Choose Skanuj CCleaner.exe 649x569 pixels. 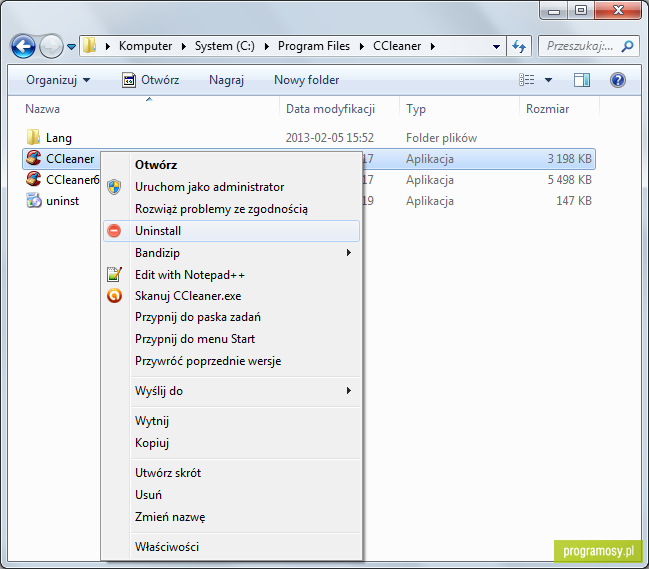pos(231,295)
